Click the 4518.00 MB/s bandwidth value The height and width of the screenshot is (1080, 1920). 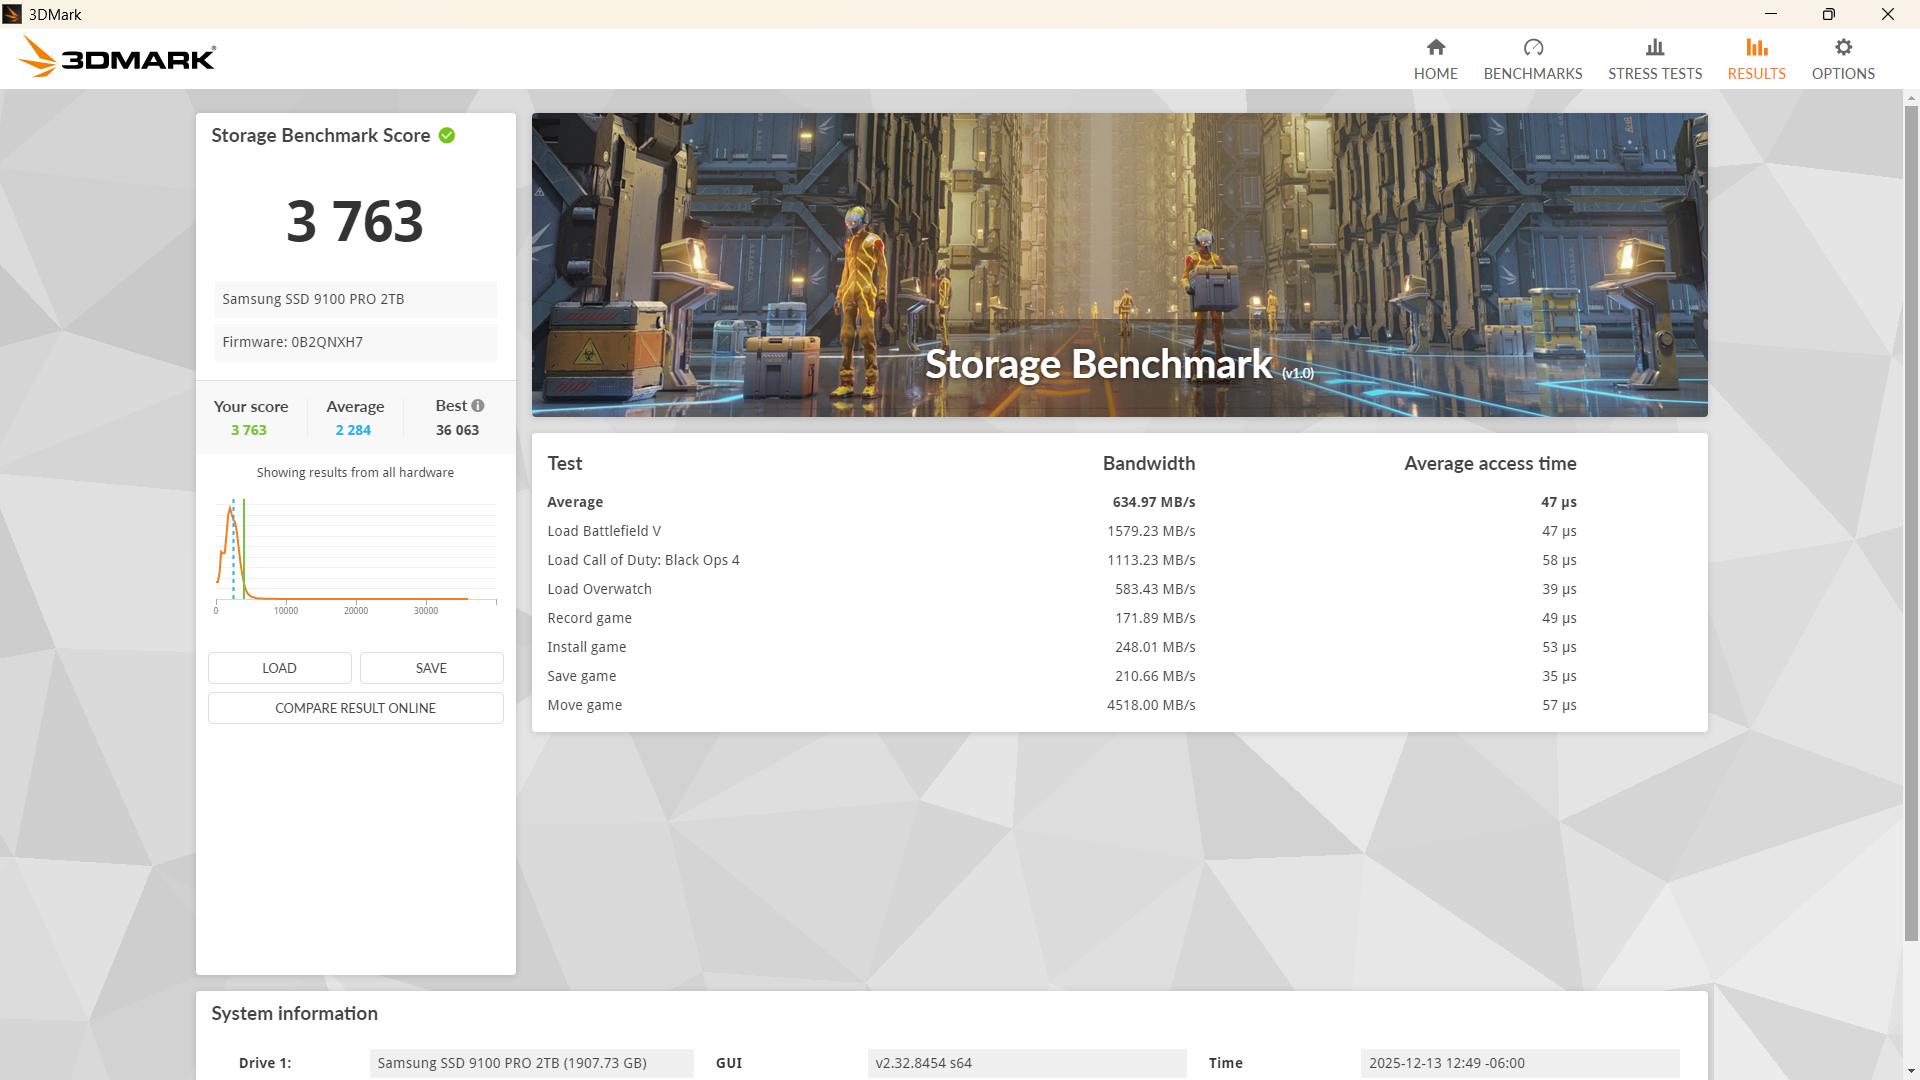[x=1151, y=705]
